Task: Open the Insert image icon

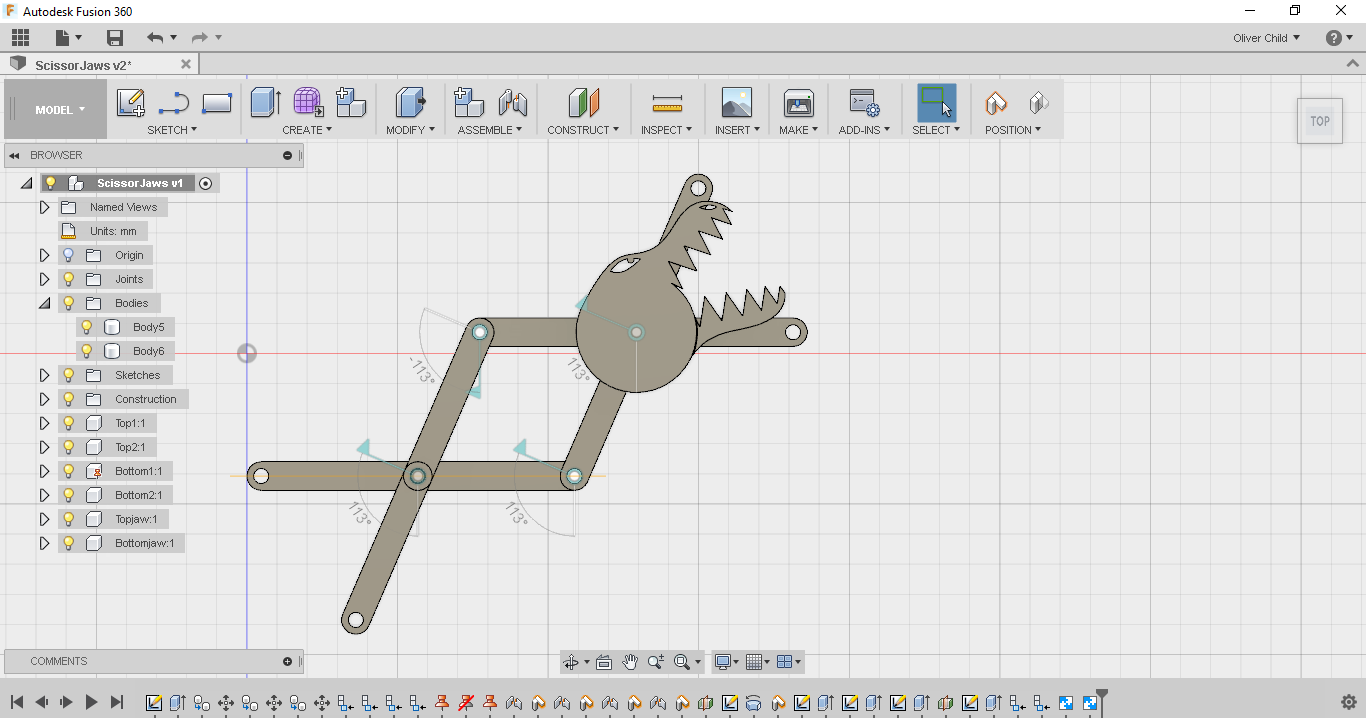Action: [736, 103]
